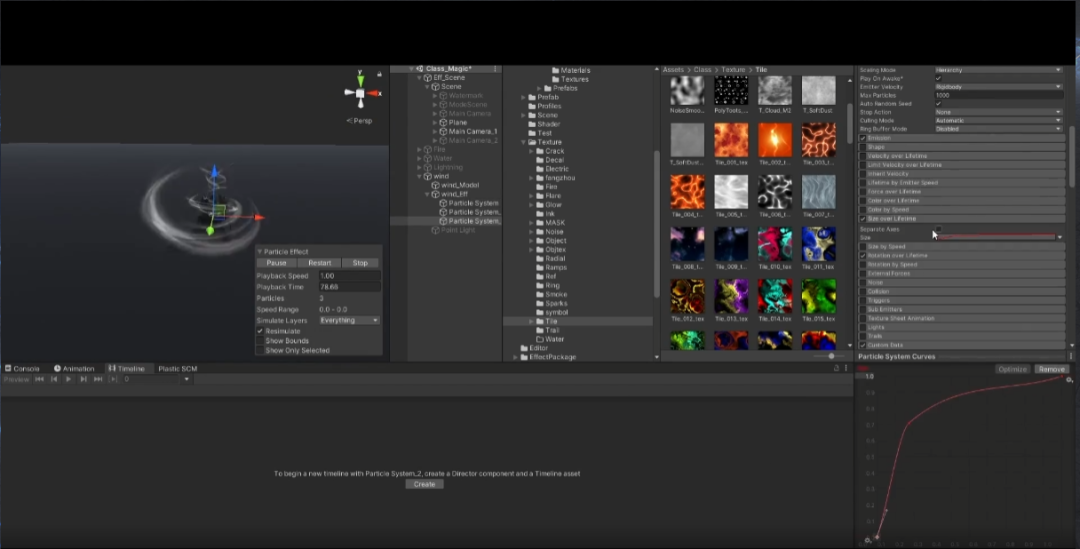Open the Simulate Layers dropdown
Screen dimensions: 1080x549
[348, 320]
